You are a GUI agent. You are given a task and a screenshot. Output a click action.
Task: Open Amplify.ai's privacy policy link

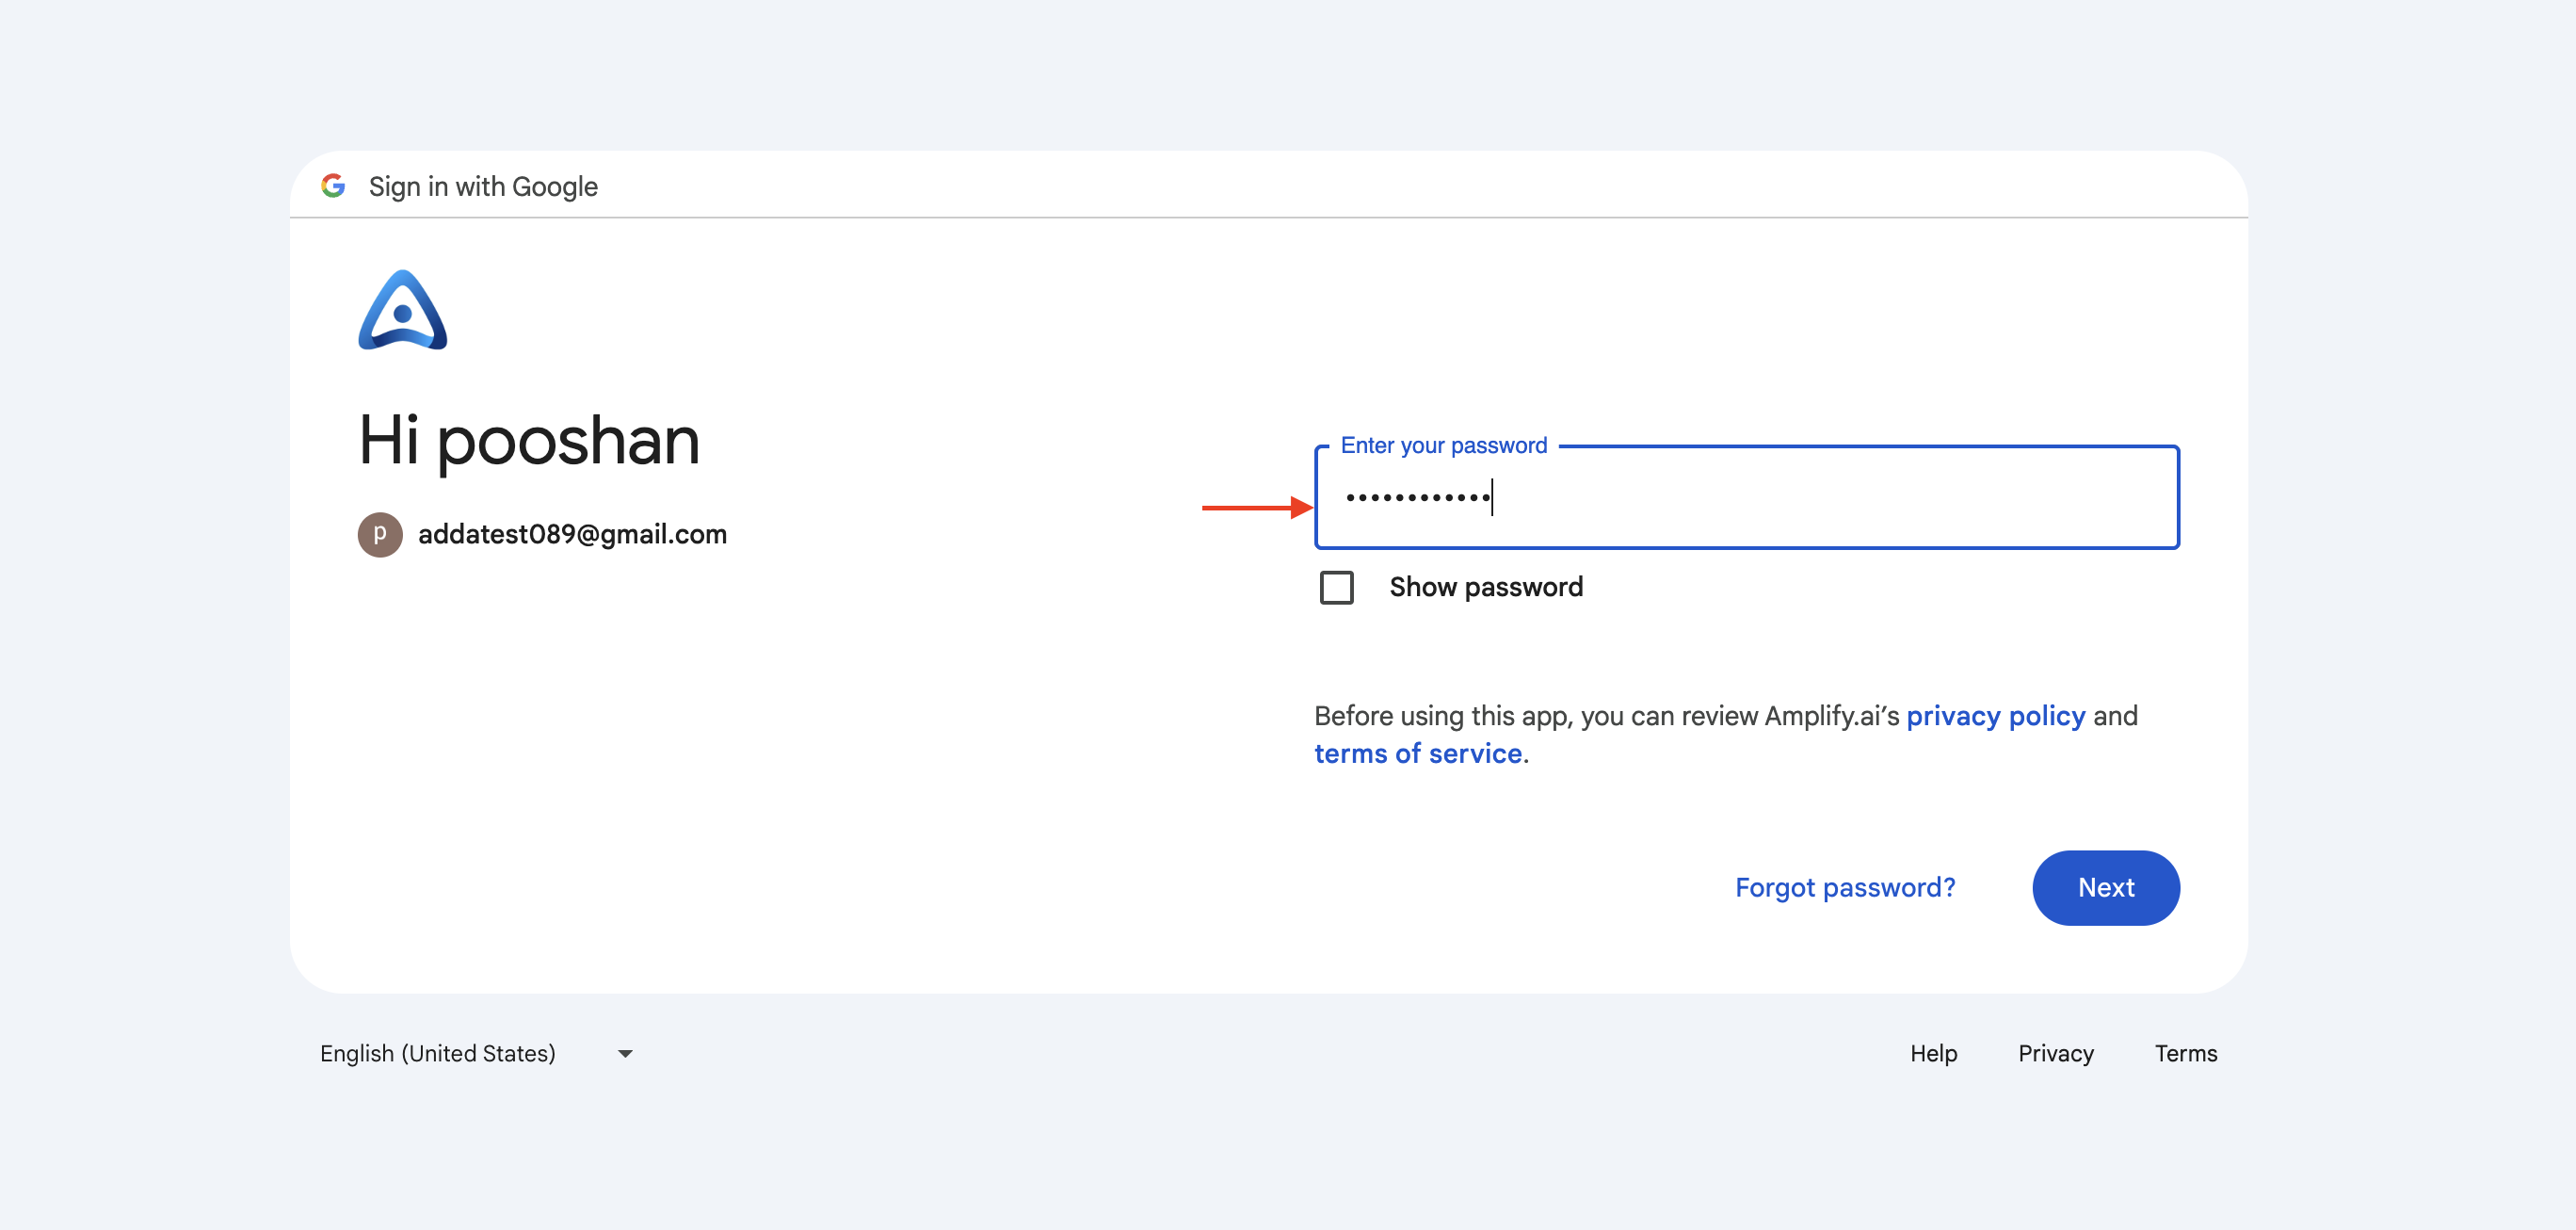pyautogui.click(x=1995, y=716)
